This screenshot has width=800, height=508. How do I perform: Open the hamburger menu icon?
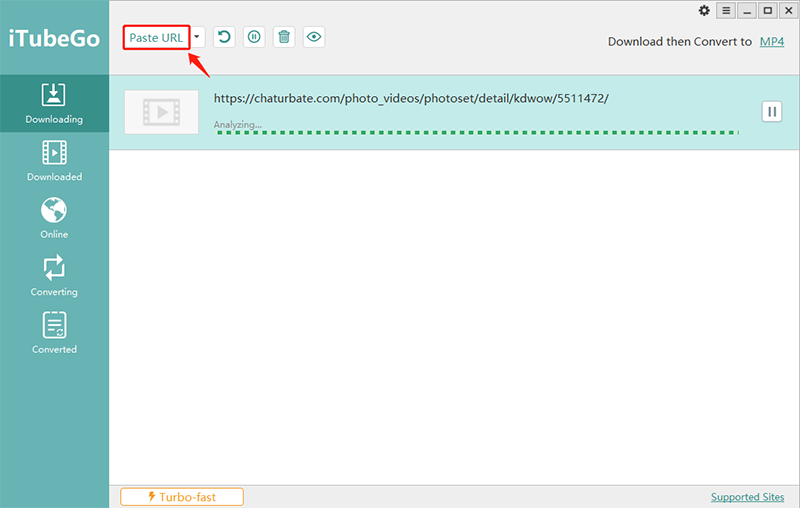click(x=726, y=10)
